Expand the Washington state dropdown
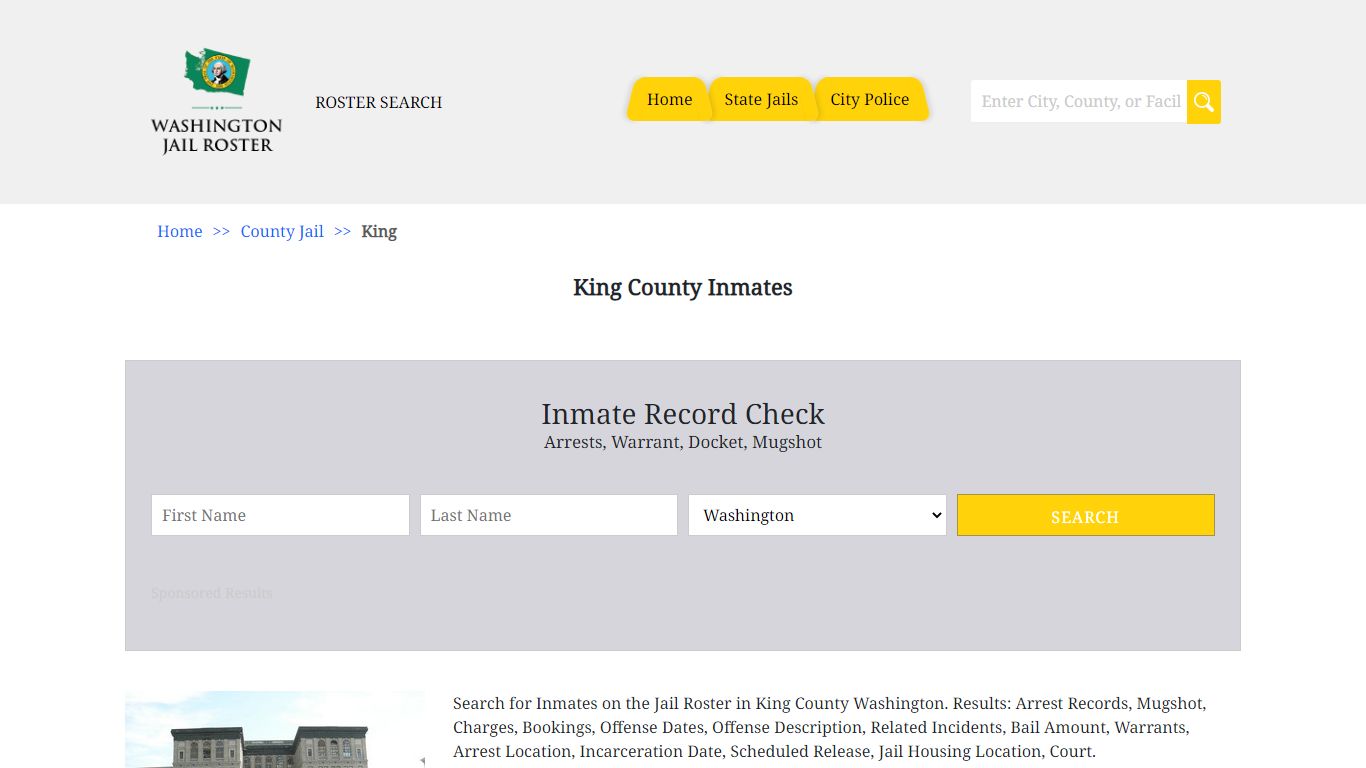This screenshot has width=1366, height=768. pyautogui.click(x=817, y=515)
